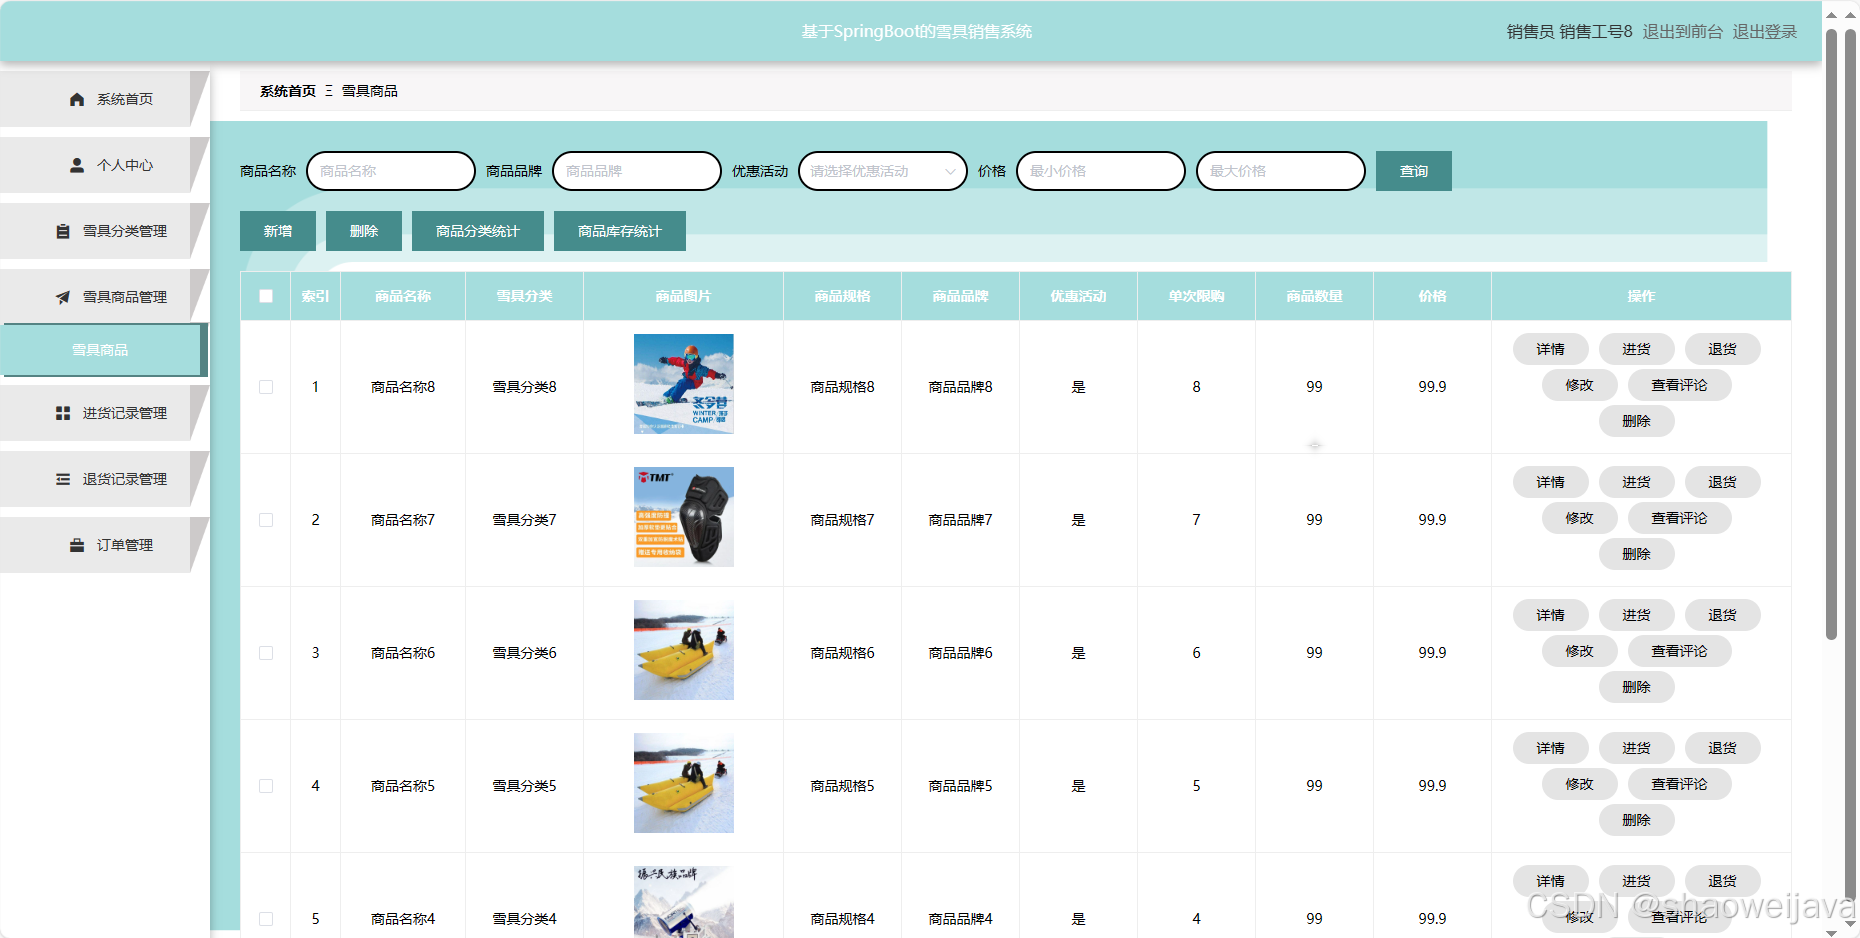Check the row checkbox for 商品名称5
This screenshot has width=1860, height=938.
[x=266, y=786]
